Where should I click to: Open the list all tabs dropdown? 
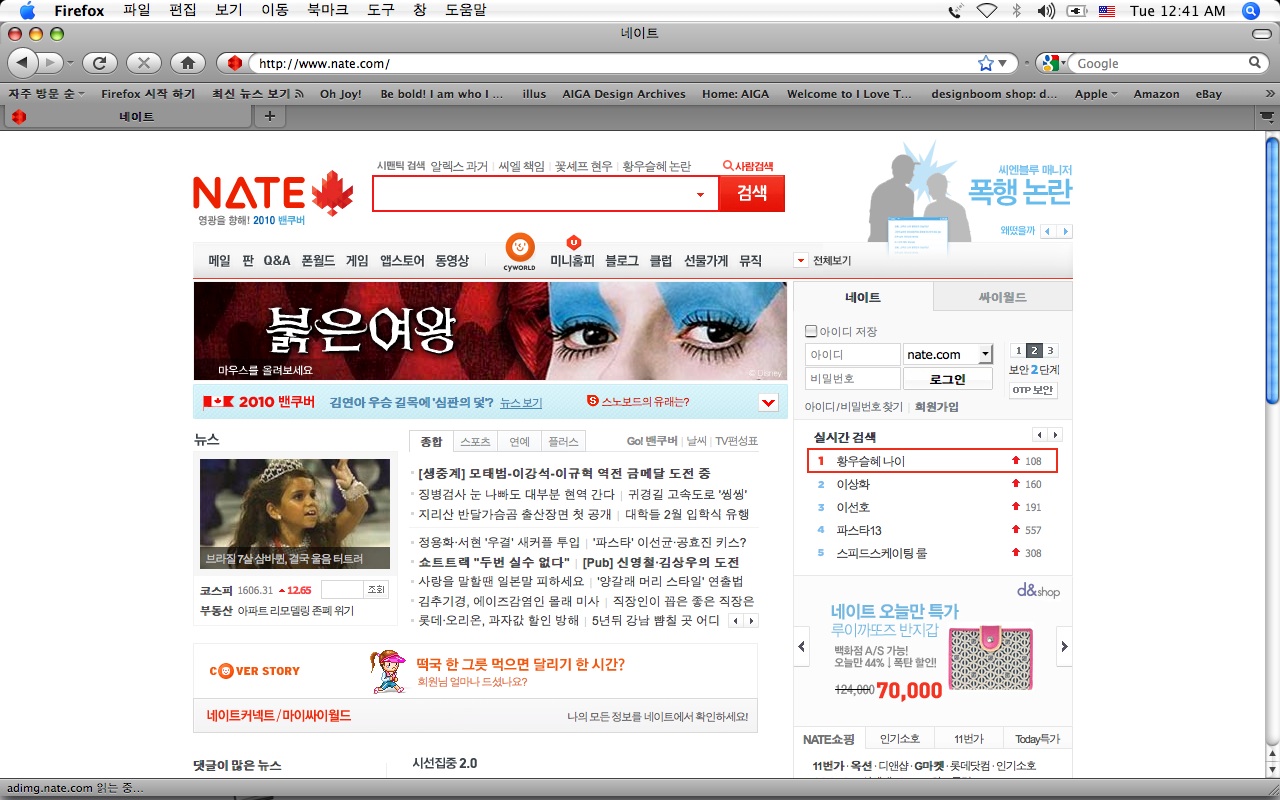point(1267,116)
